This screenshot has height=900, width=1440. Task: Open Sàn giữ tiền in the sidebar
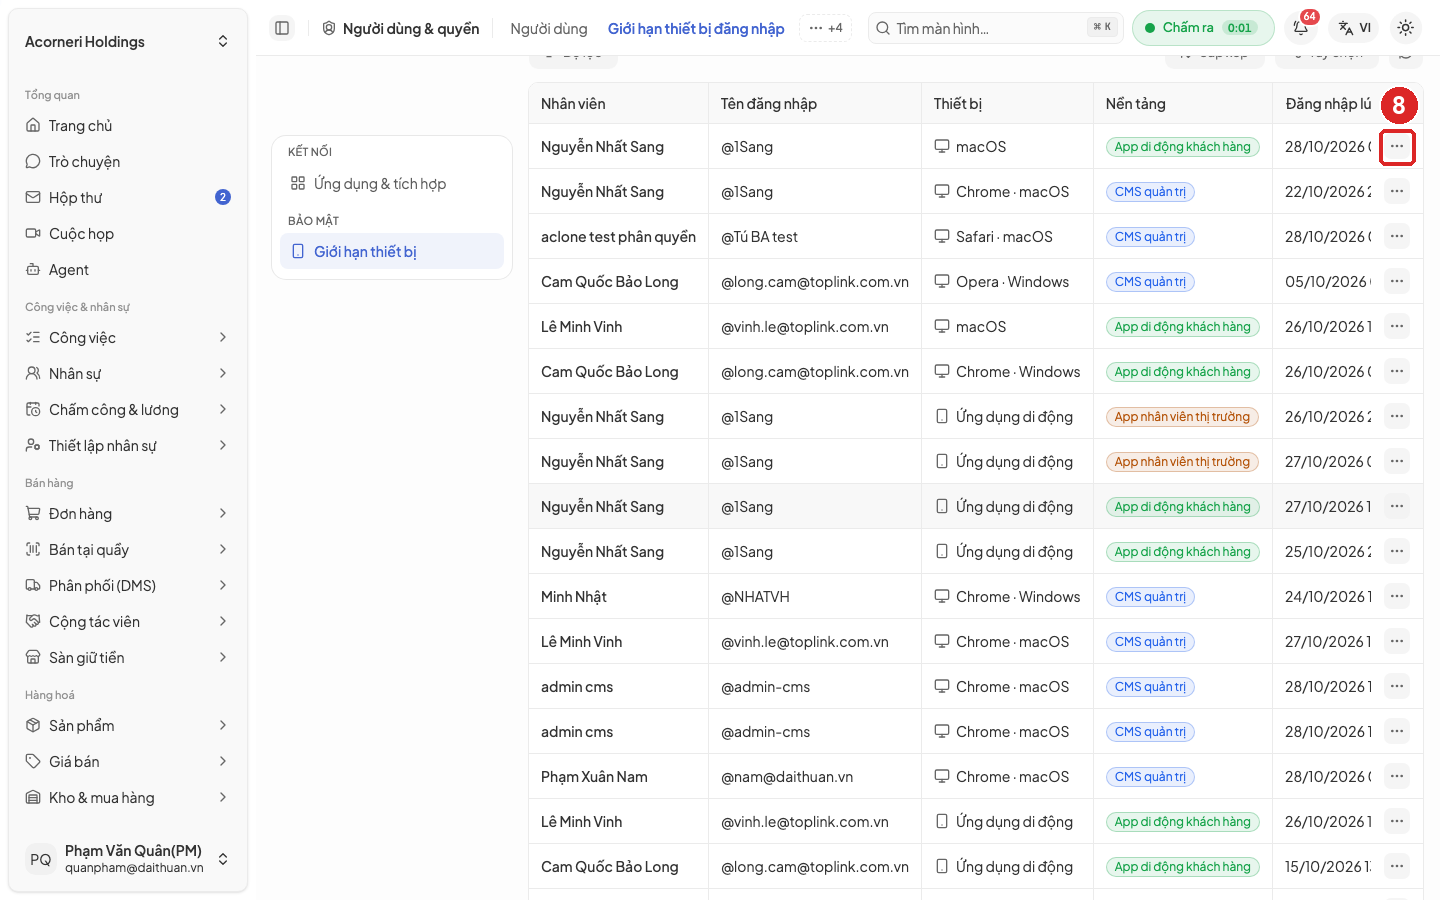(128, 658)
